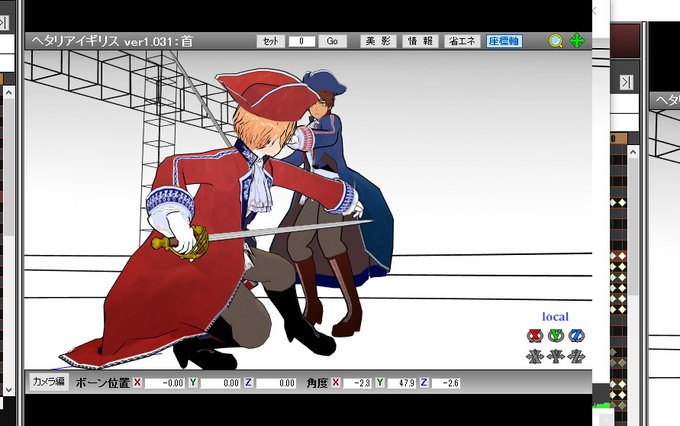Image resolution: width=680 pixels, height=426 pixels.
Task: Select the gray Z move-axis arrows icon
Action: [x=576, y=357]
